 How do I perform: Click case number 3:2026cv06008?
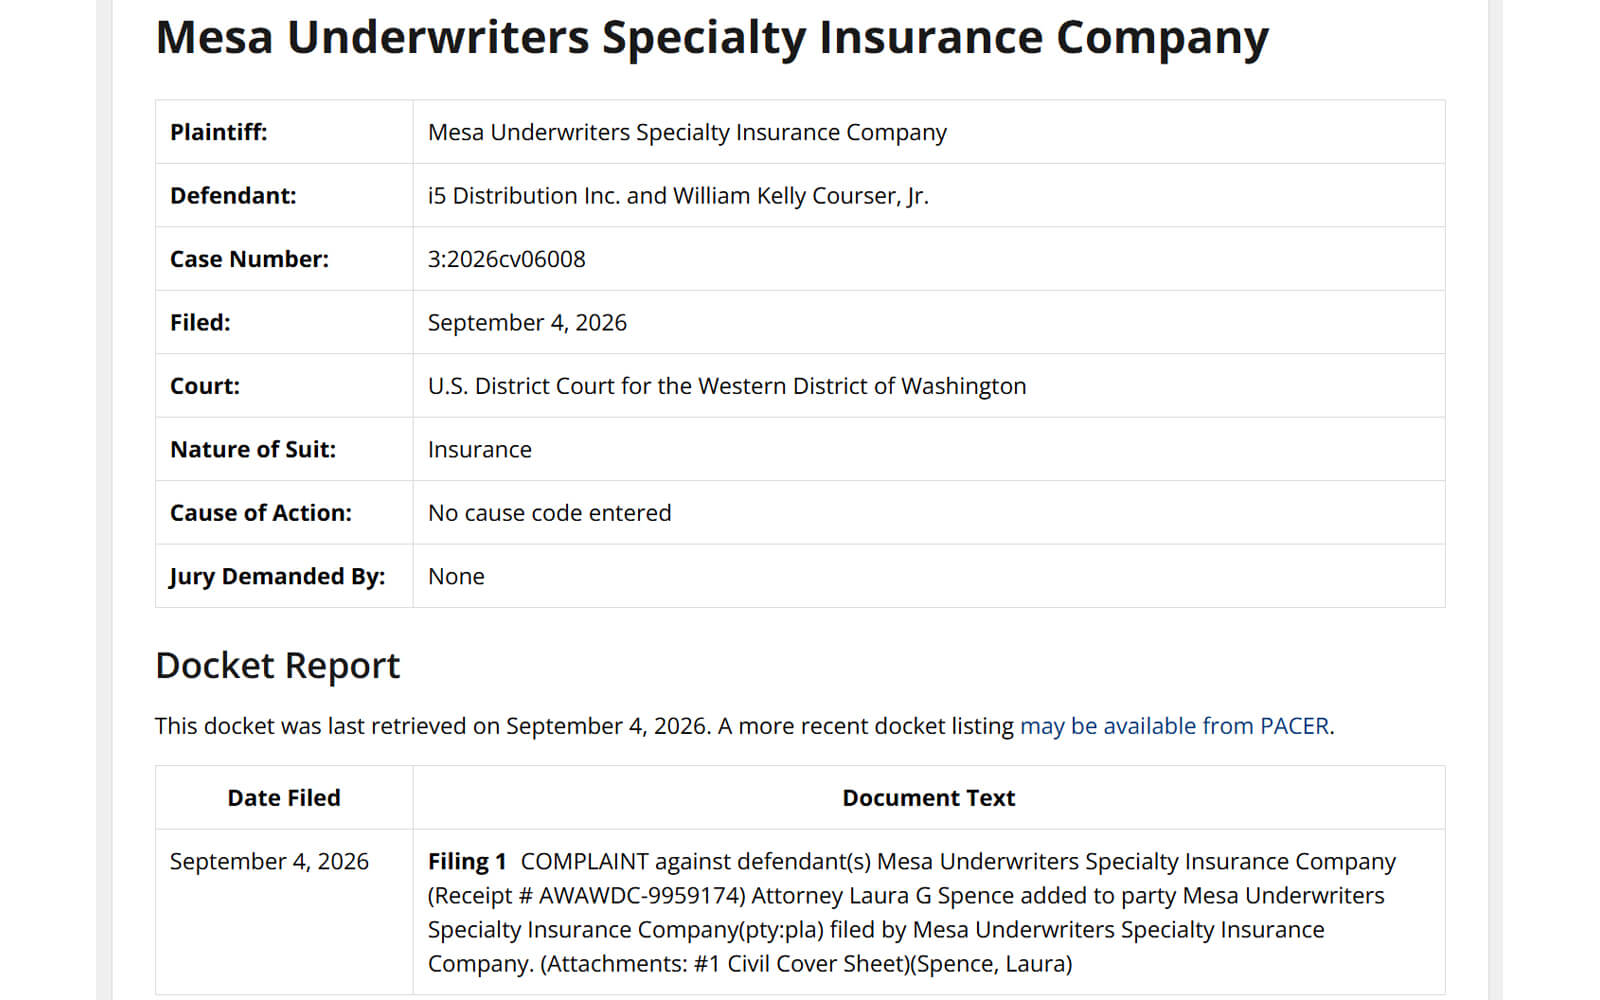point(507,259)
